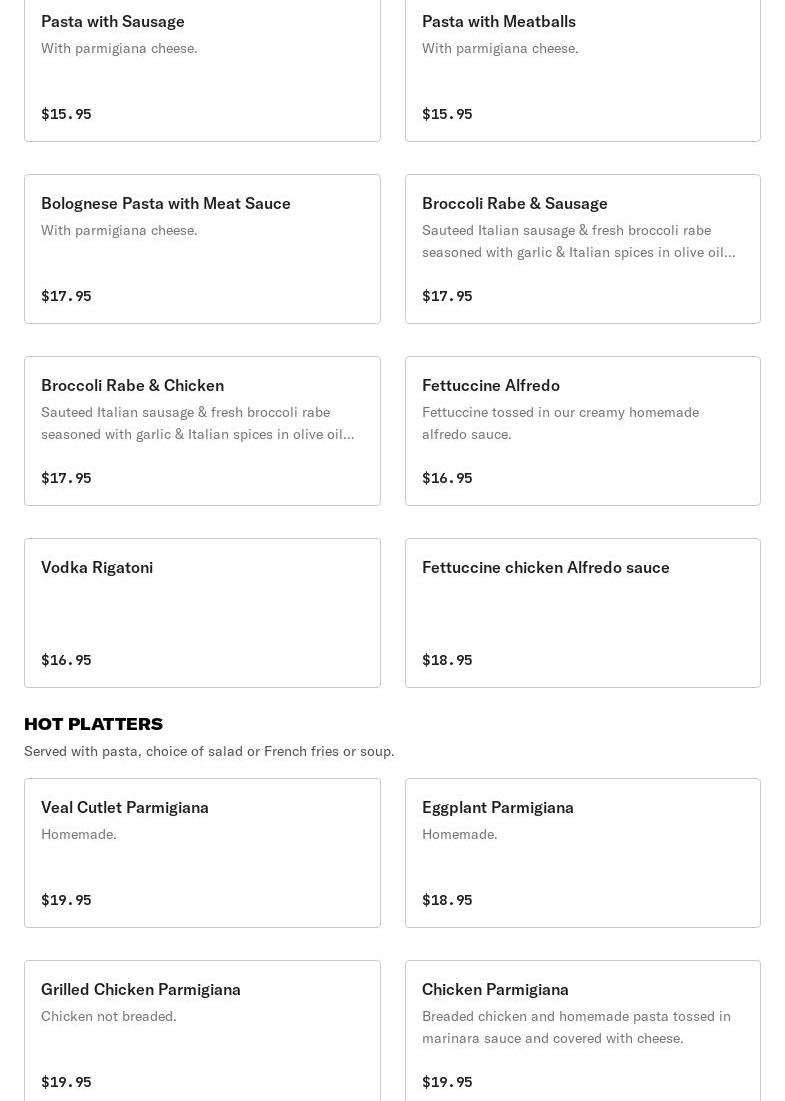
Task: Choose the Broccoli Rabe & Chicken dish
Action: (132, 385)
